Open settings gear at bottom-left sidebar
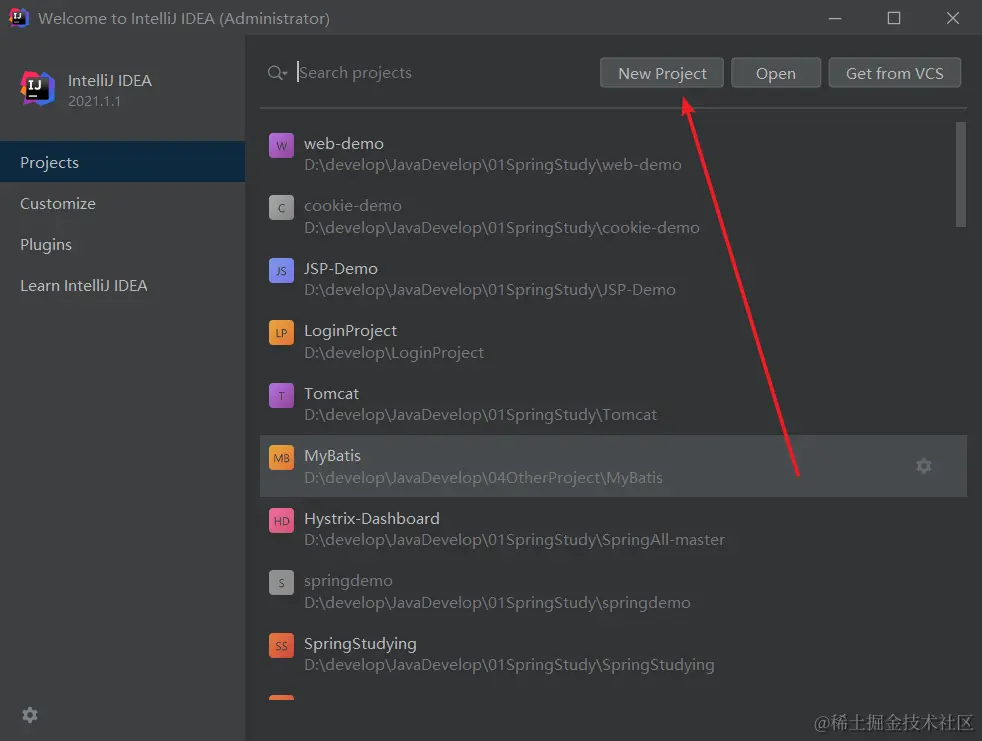982x741 pixels. click(30, 715)
